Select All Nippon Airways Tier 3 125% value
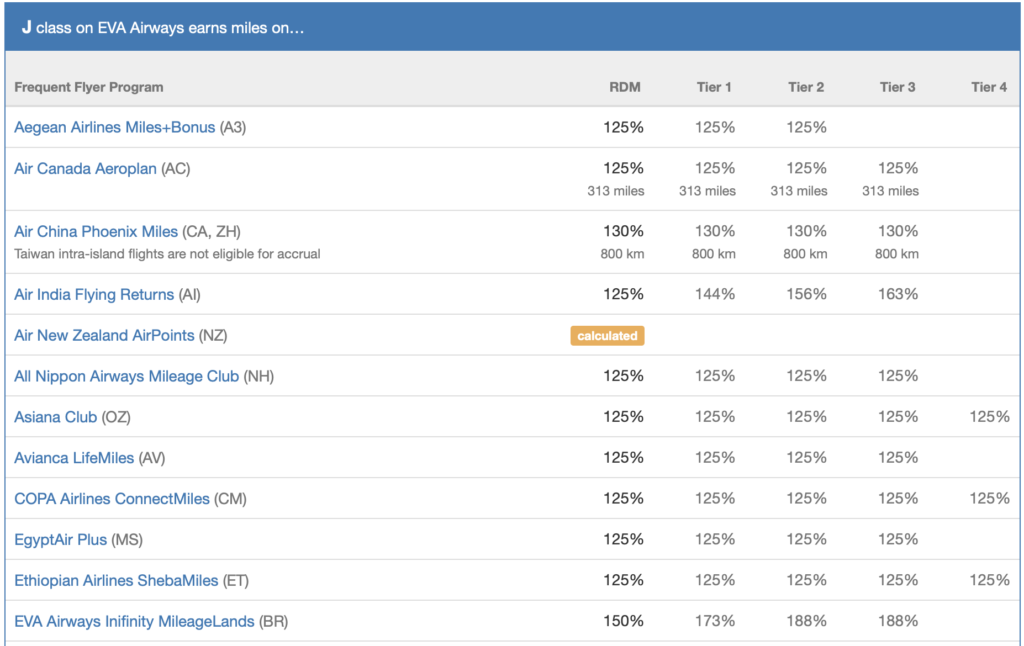This screenshot has width=1024, height=646. [897, 376]
